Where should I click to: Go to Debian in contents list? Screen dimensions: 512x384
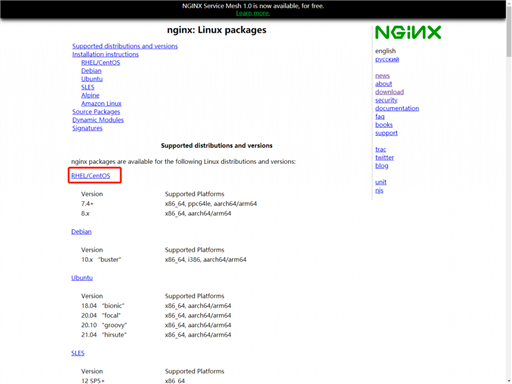(x=91, y=71)
